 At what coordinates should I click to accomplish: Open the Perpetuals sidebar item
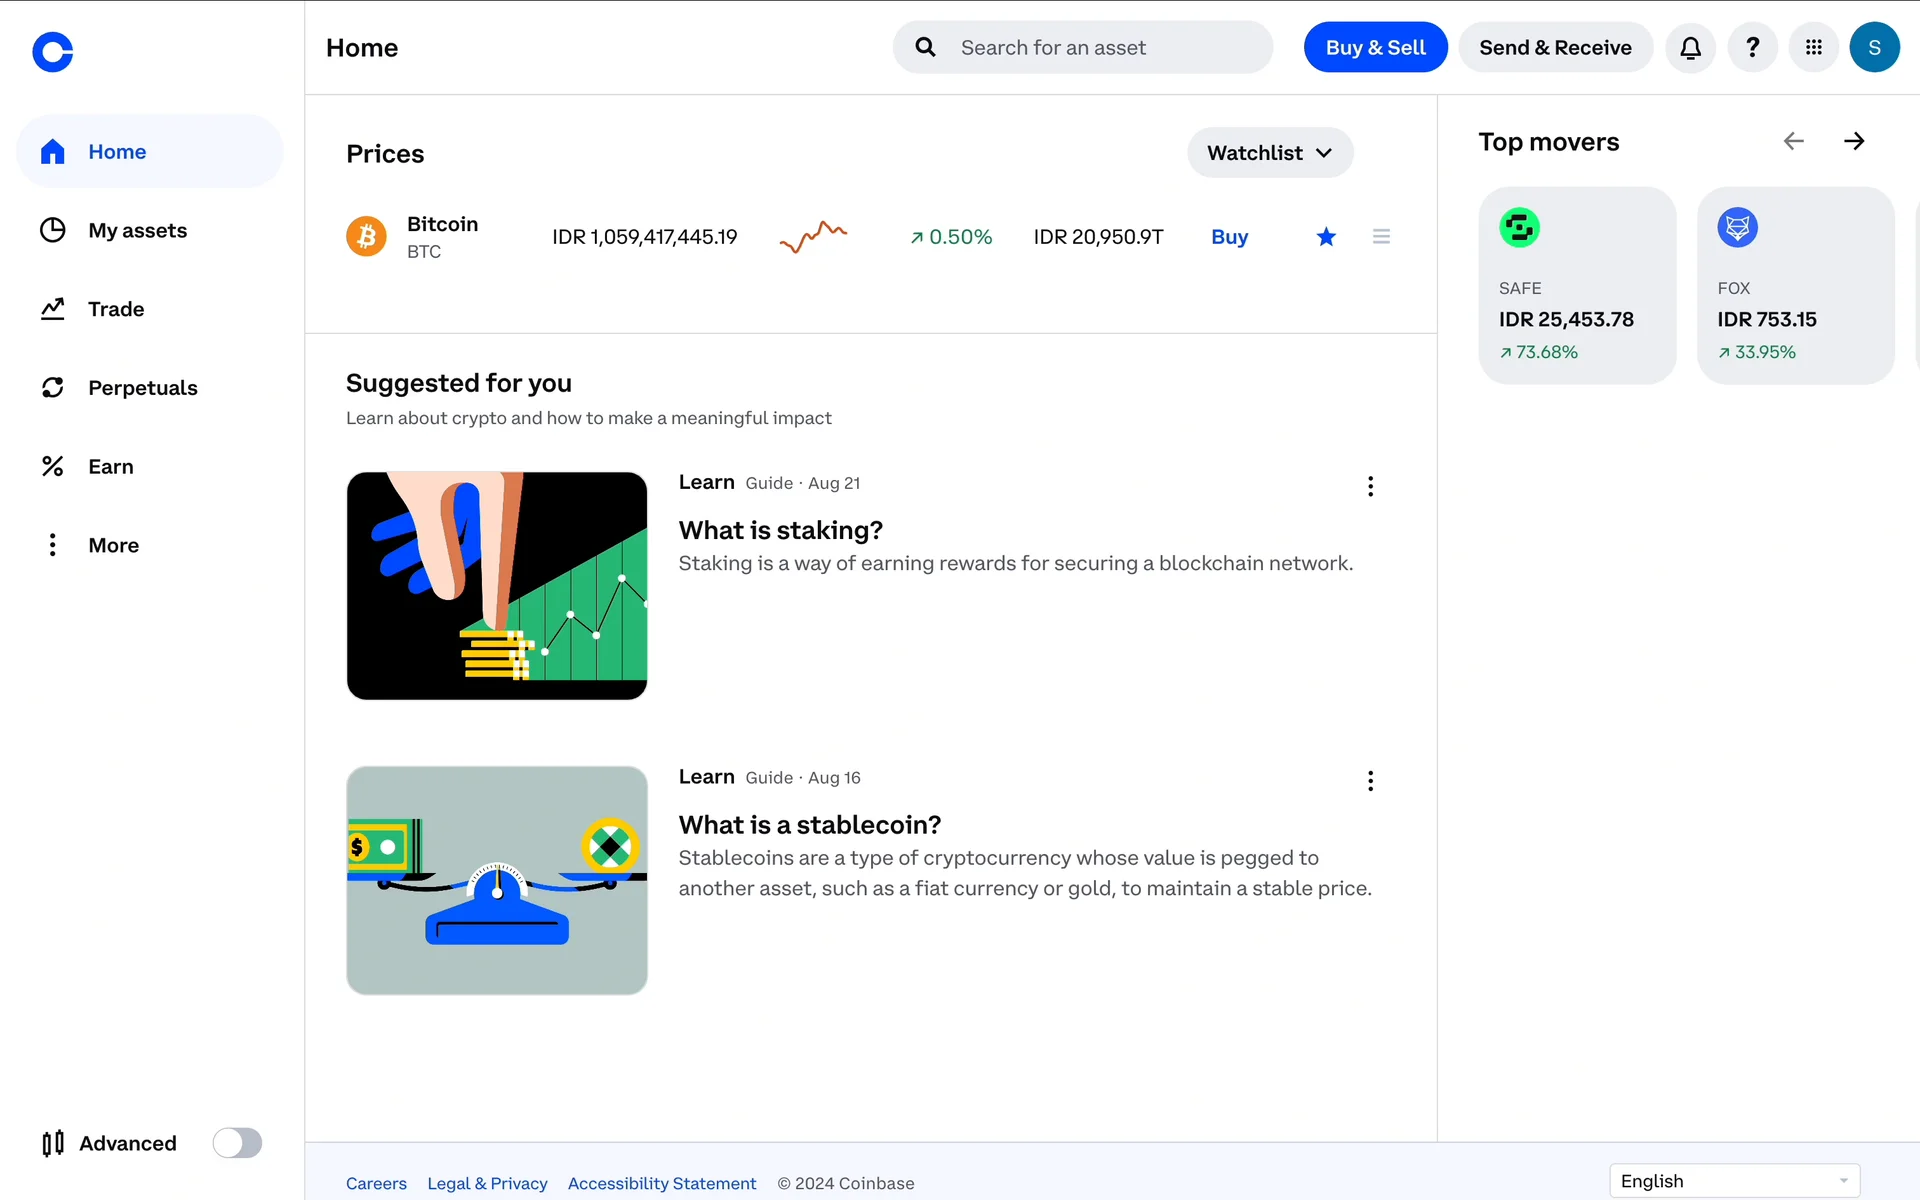tap(142, 388)
